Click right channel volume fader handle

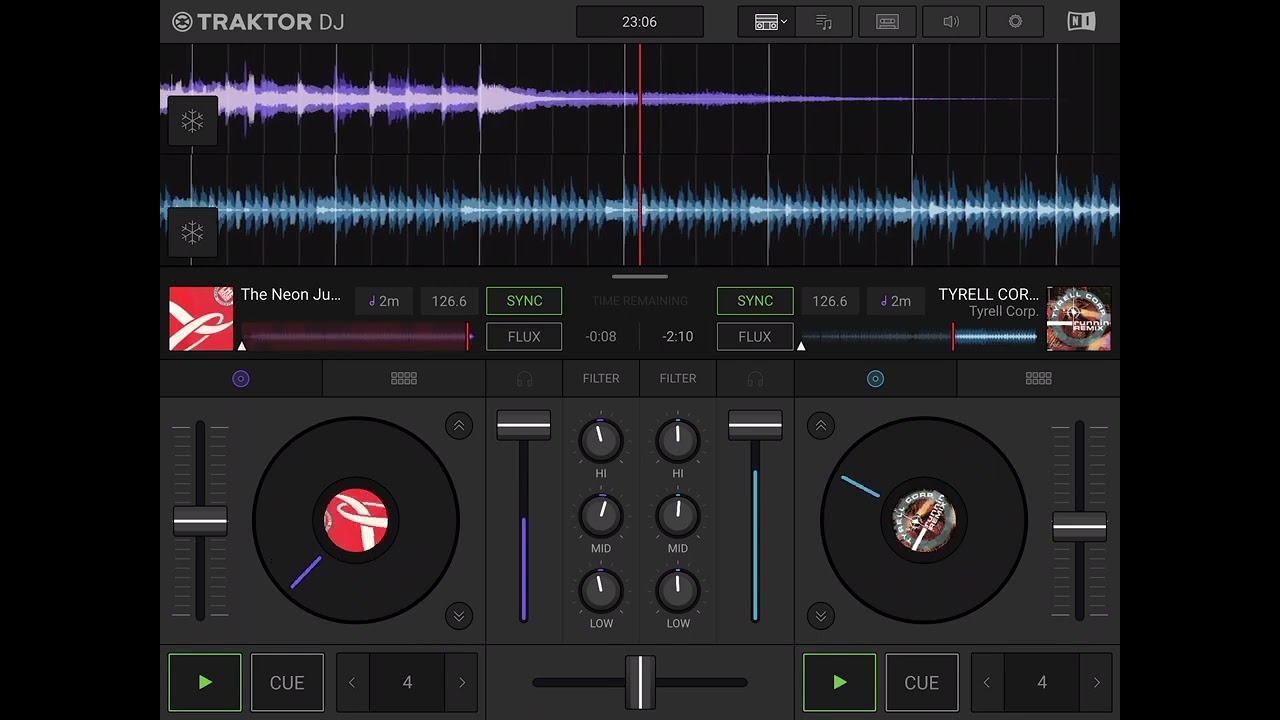click(x=755, y=425)
